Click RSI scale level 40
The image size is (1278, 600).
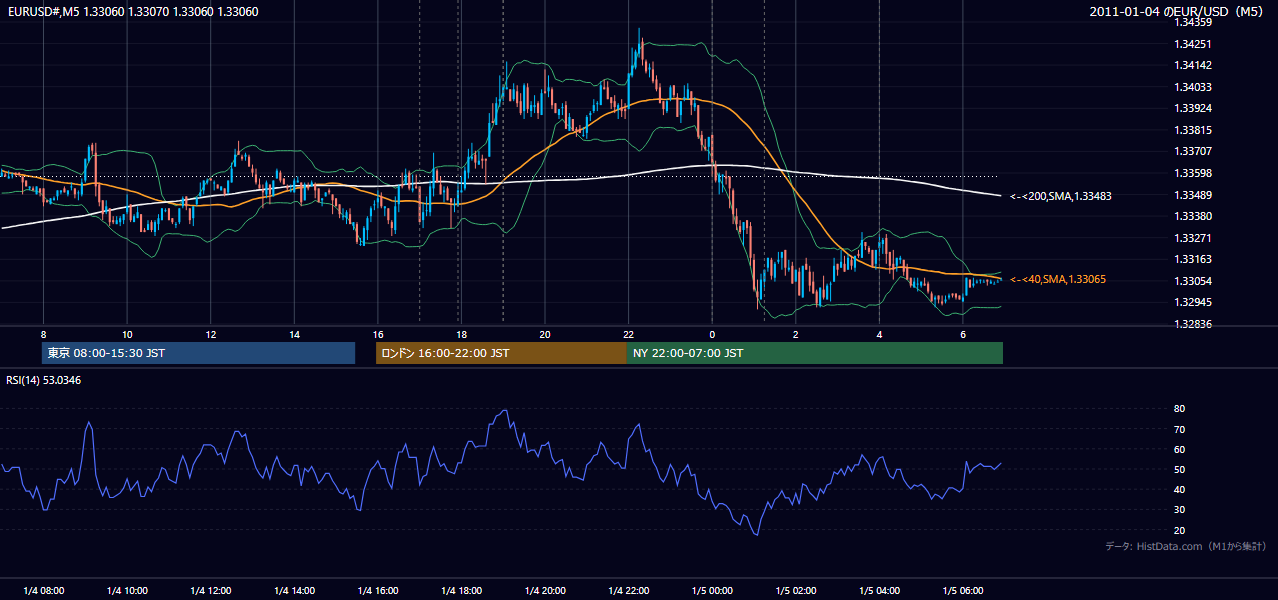click(1180, 490)
